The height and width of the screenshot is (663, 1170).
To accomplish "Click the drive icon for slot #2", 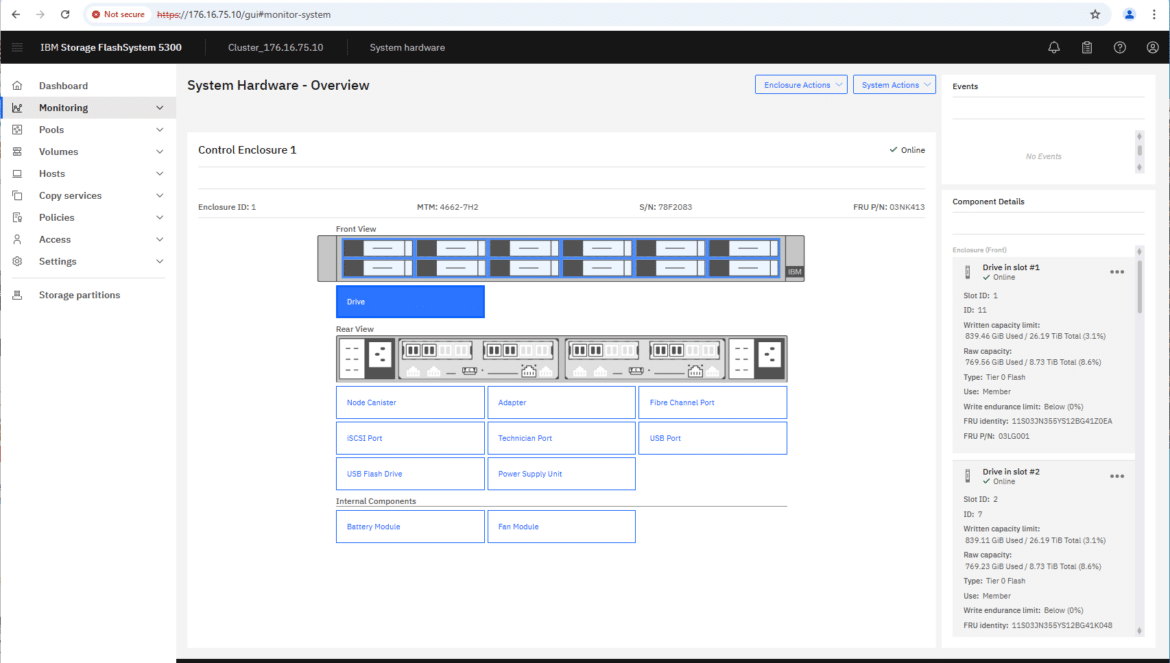I will coord(968,476).
